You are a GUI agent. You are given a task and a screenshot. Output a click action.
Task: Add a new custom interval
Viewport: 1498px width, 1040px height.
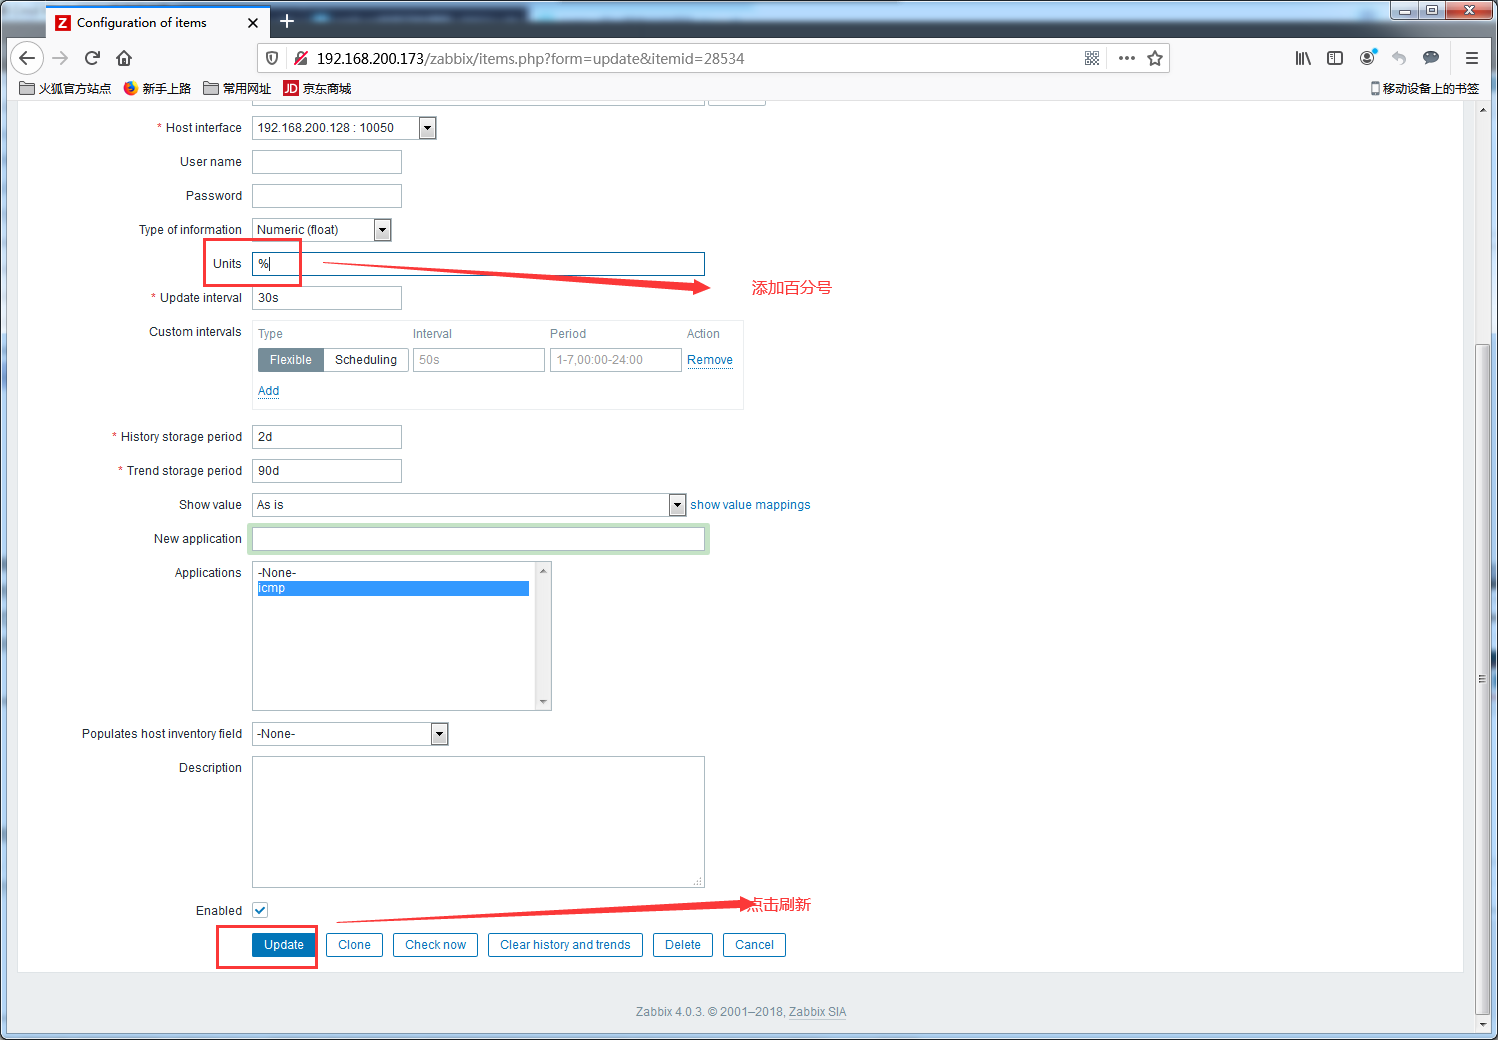click(x=269, y=391)
